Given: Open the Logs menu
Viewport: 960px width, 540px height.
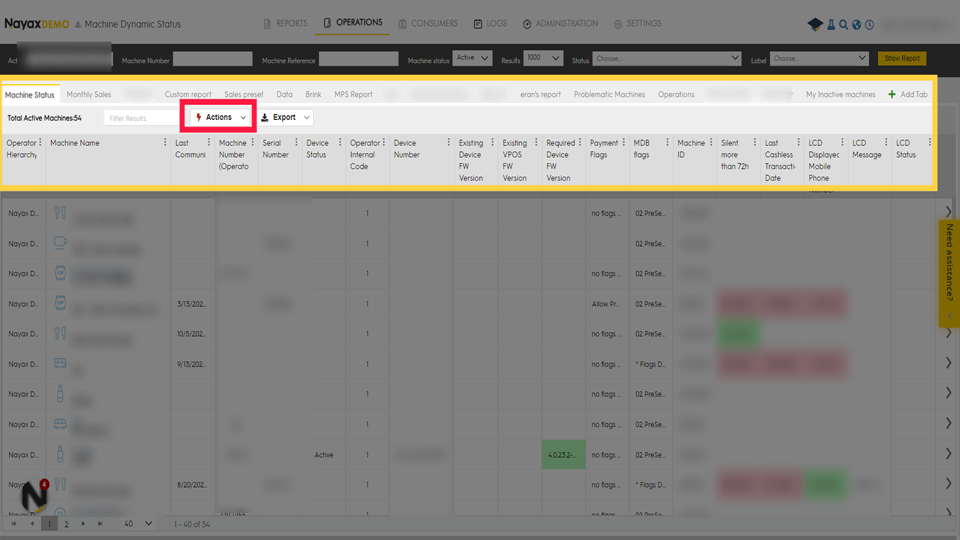Looking at the screenshot, I should [x=490, y=24].
